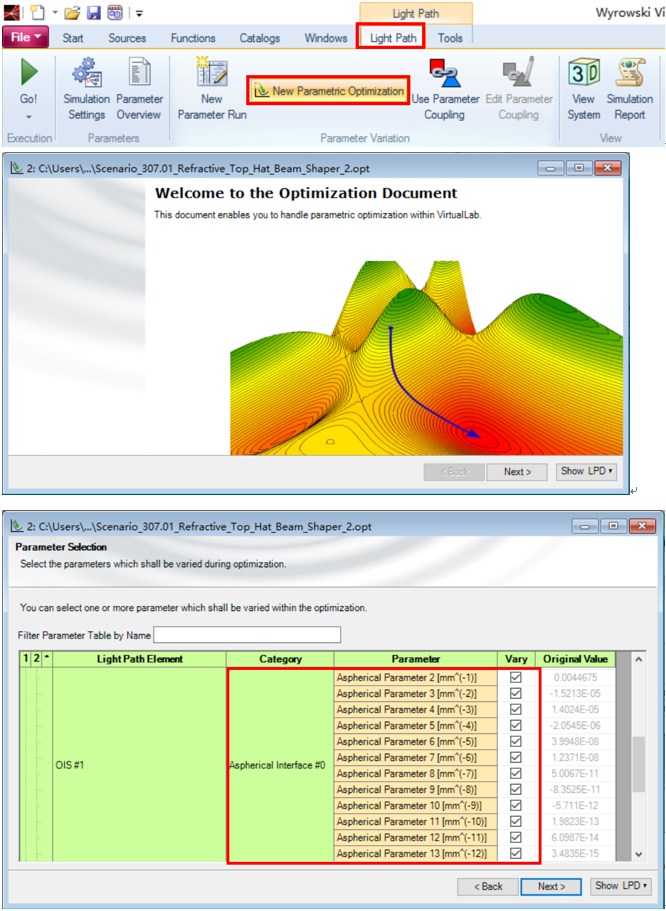Toggle Vary for Aspherical Parameter 9
Screen dimensions: 666x911
tap(515, 790)
